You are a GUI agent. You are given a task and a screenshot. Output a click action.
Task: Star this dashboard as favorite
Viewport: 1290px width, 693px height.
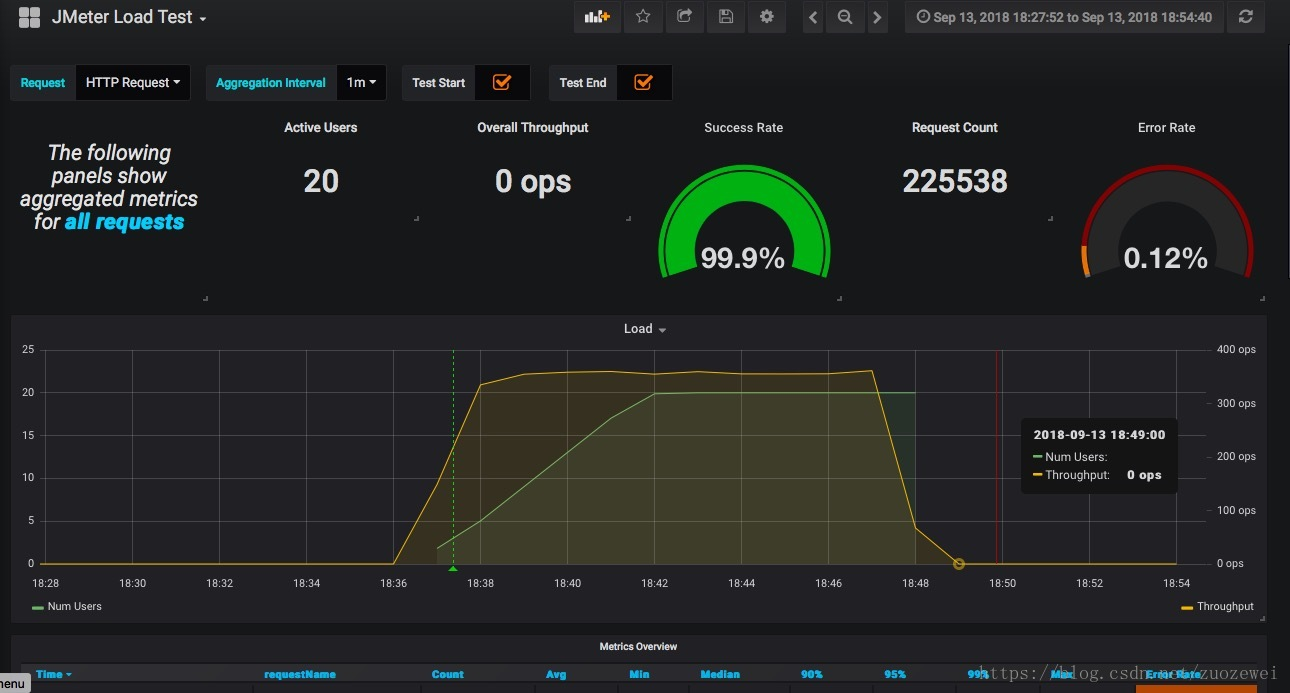point(643,17)
